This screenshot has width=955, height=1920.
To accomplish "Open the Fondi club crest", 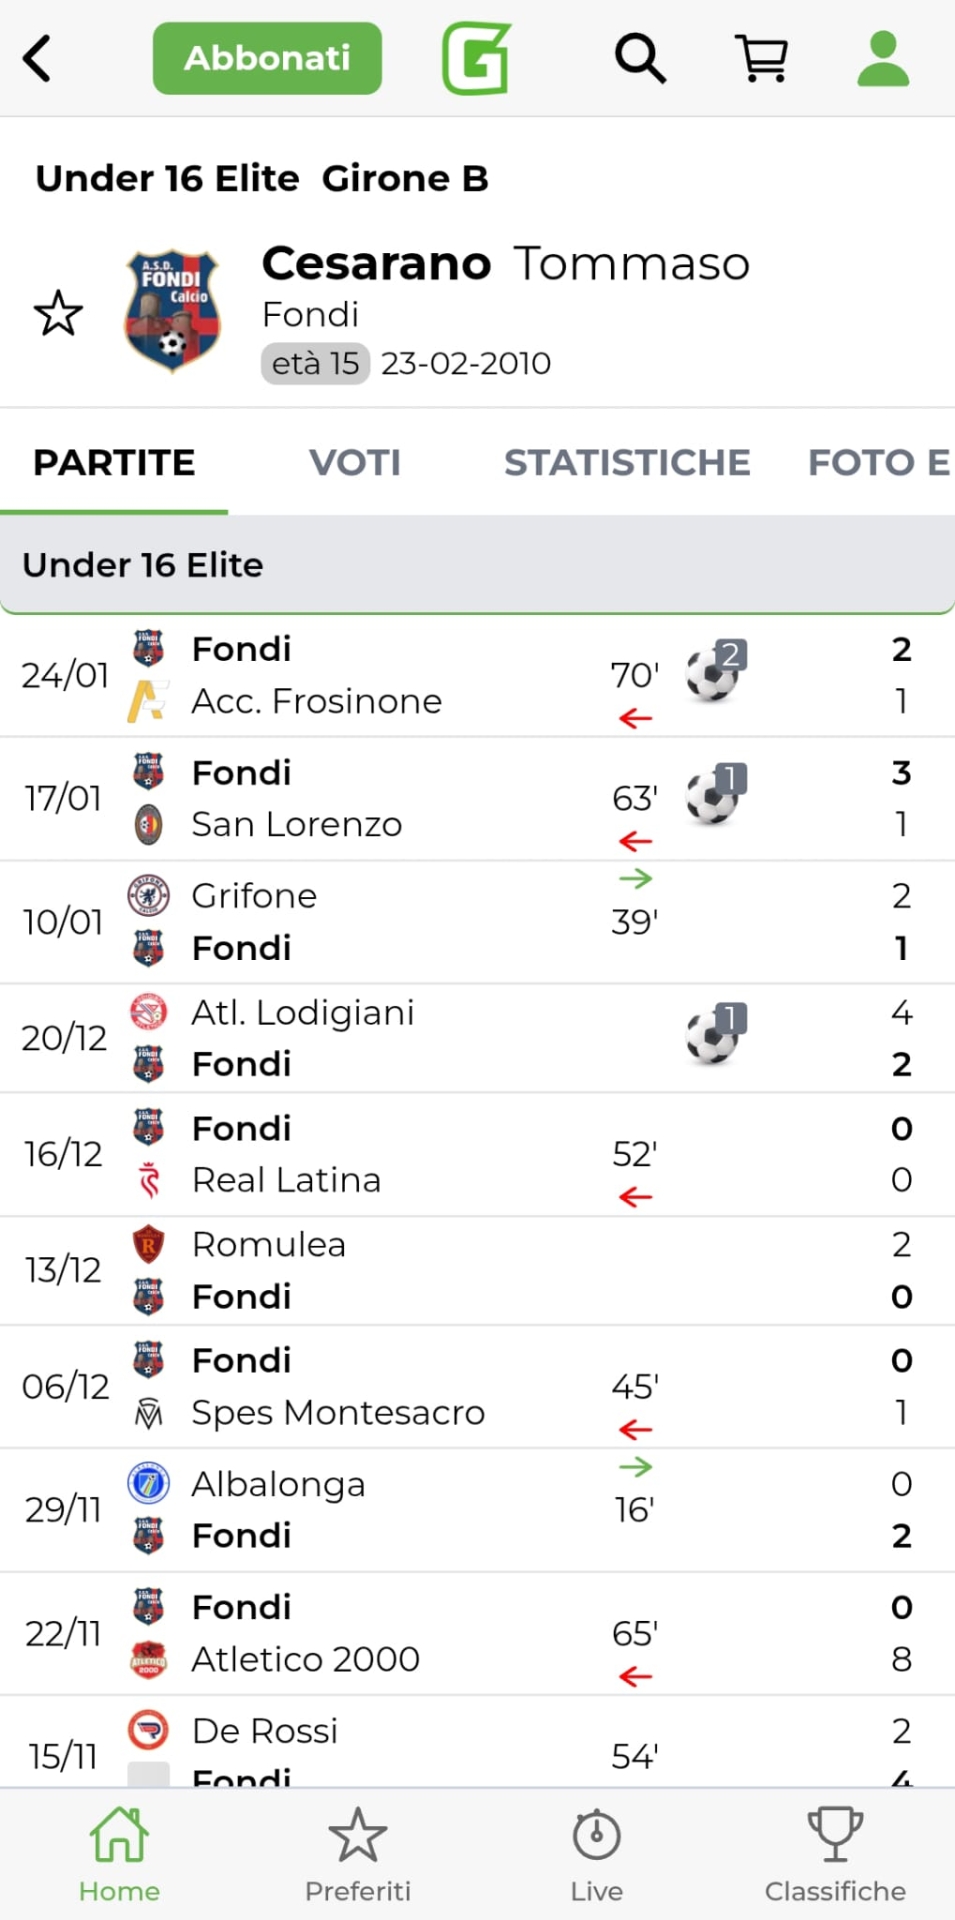I will click(x=172, y=311).
